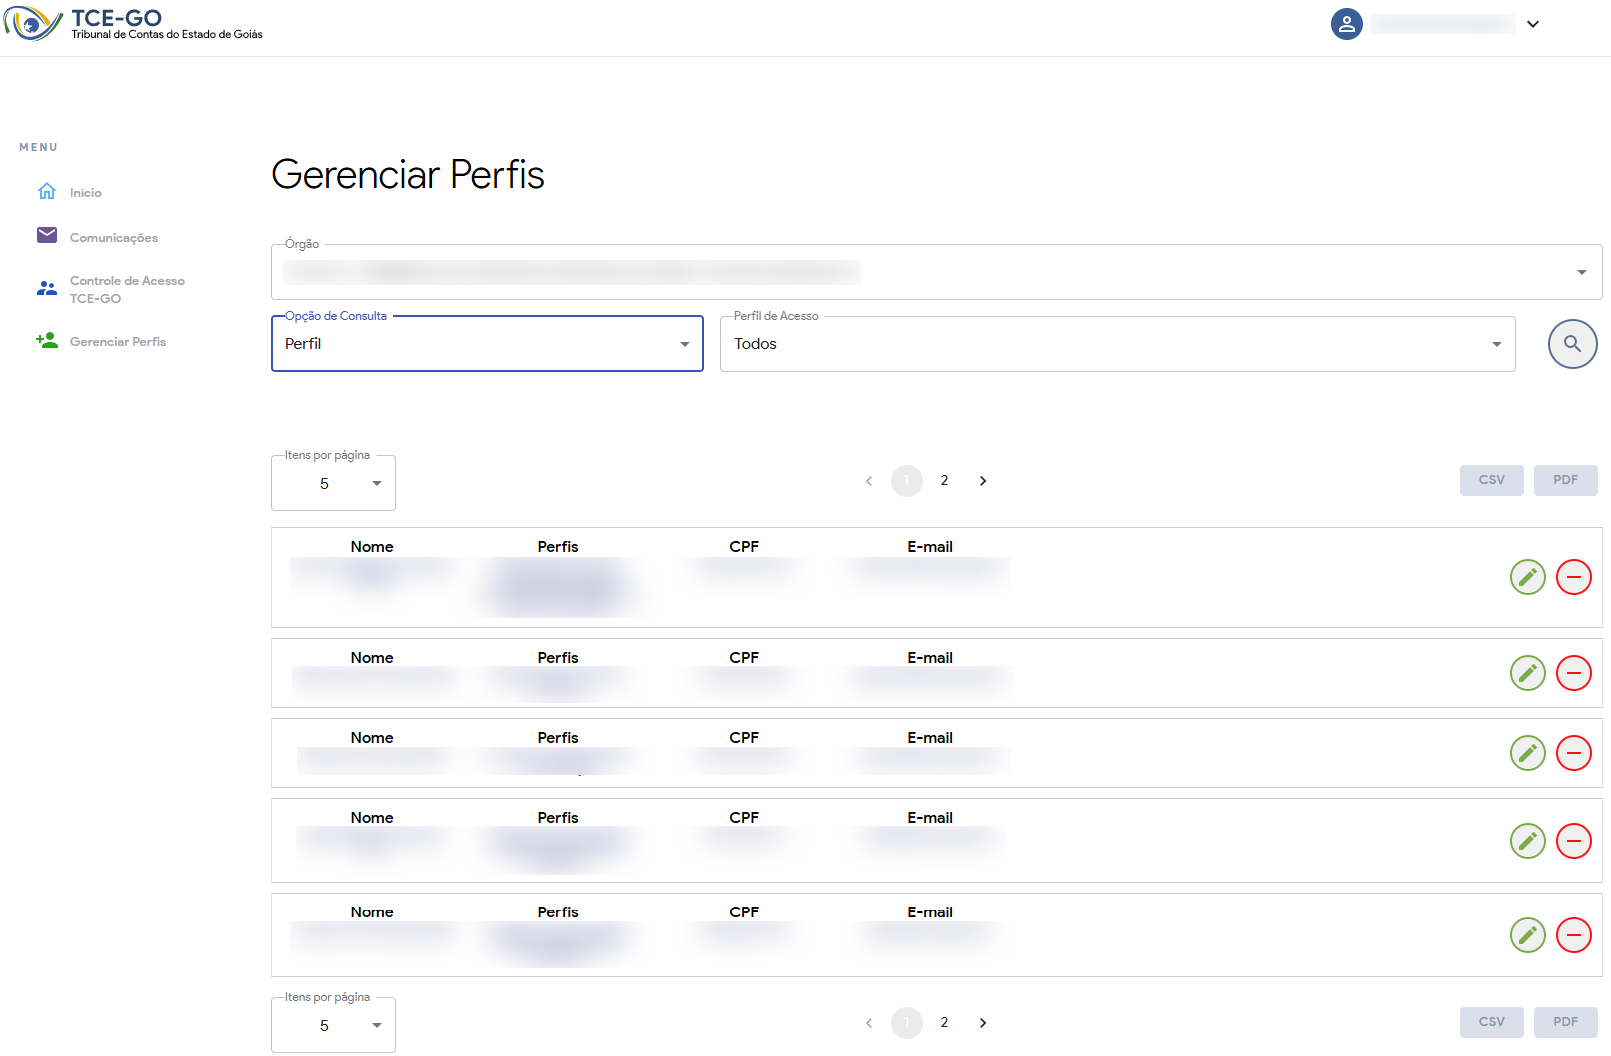Go to page 2 in the top pagination
This screenshot has height=1056, width=1611.
[x=944, y=481]
